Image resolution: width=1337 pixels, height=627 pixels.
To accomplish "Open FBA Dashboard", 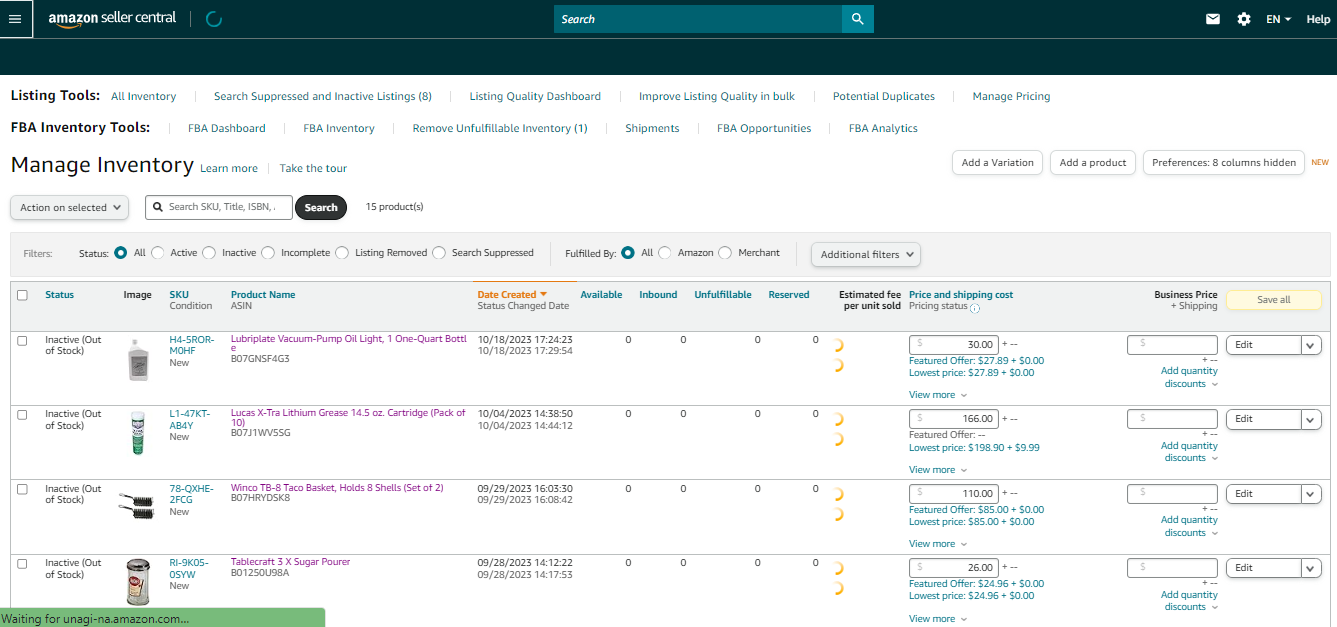I will coord(227,129).
